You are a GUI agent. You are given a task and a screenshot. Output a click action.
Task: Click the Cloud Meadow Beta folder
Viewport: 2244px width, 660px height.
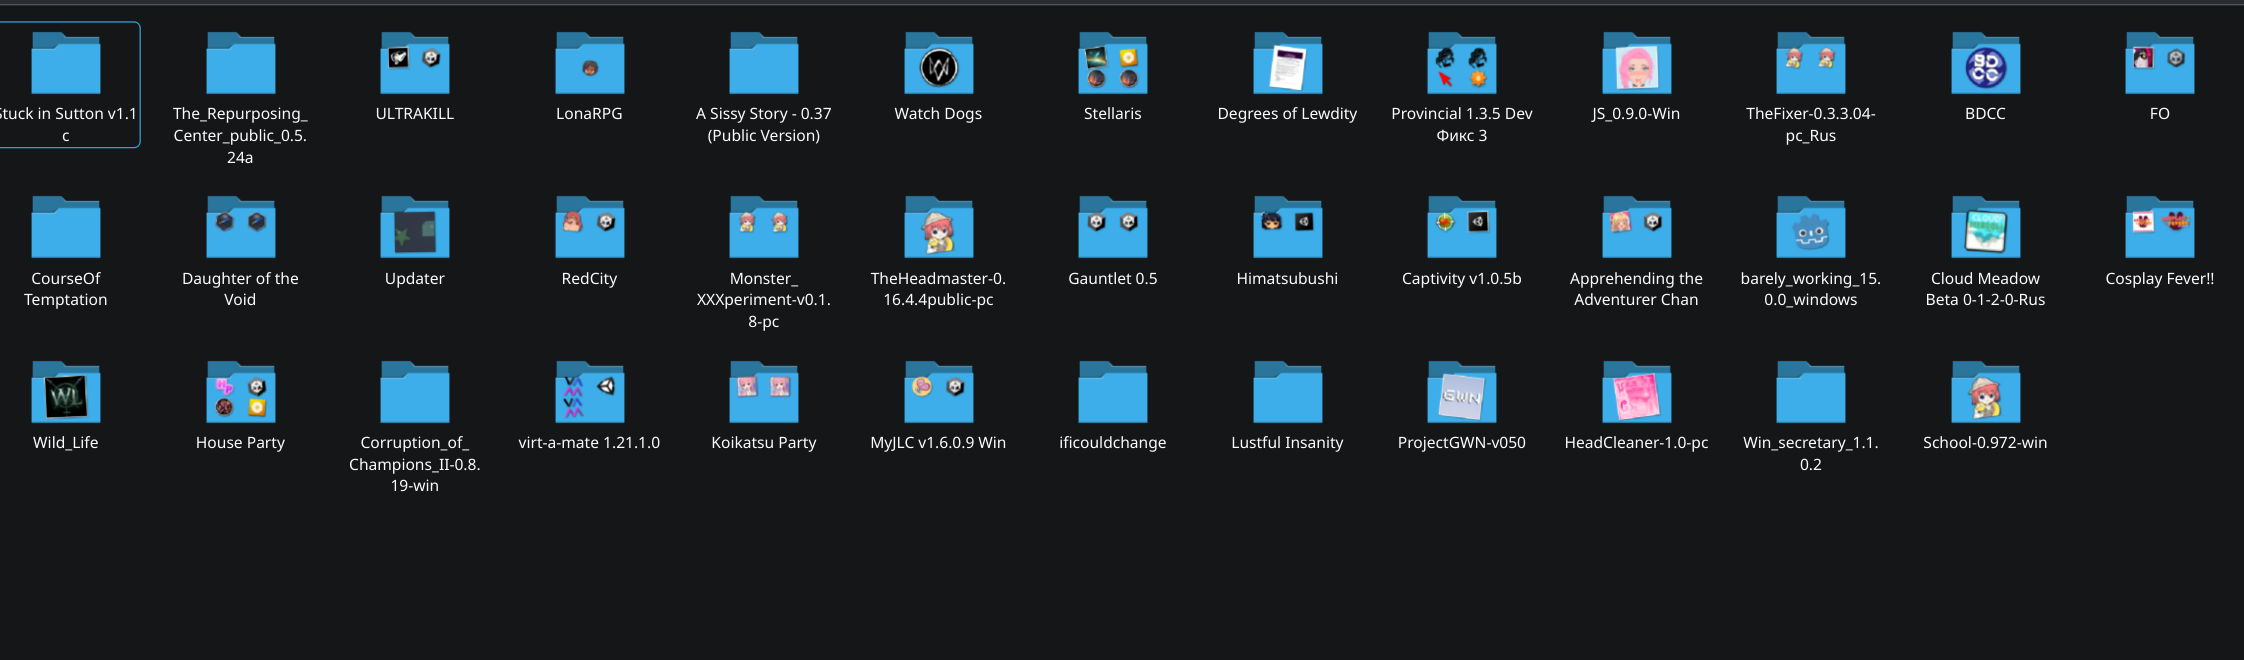(x=1985, y=230)
